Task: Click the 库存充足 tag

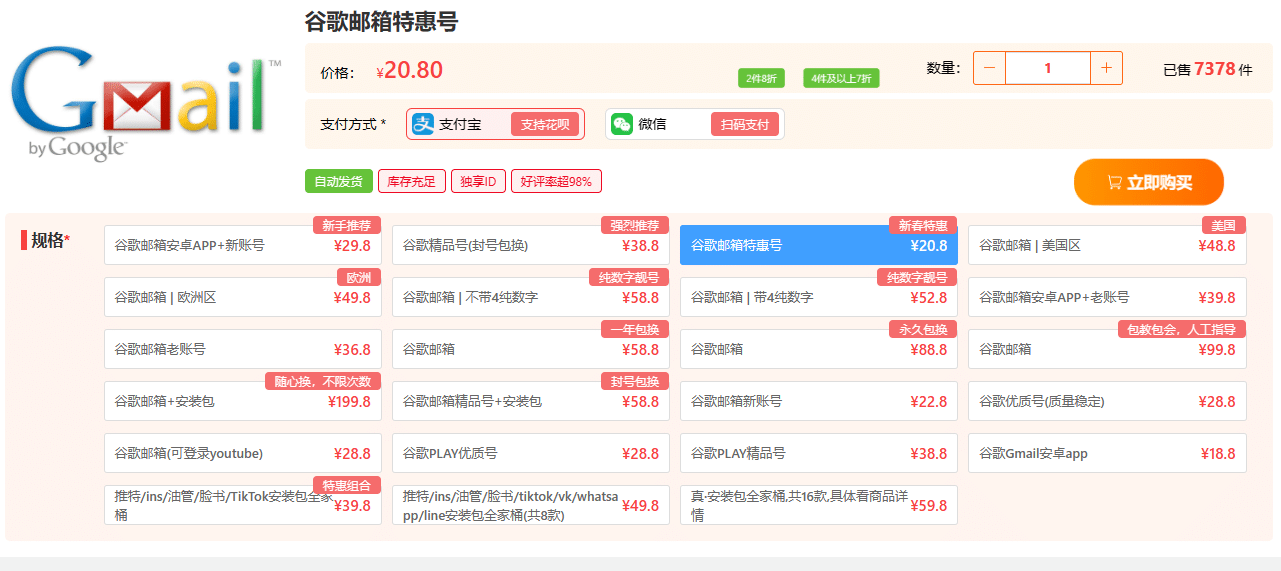Action: 412,181
